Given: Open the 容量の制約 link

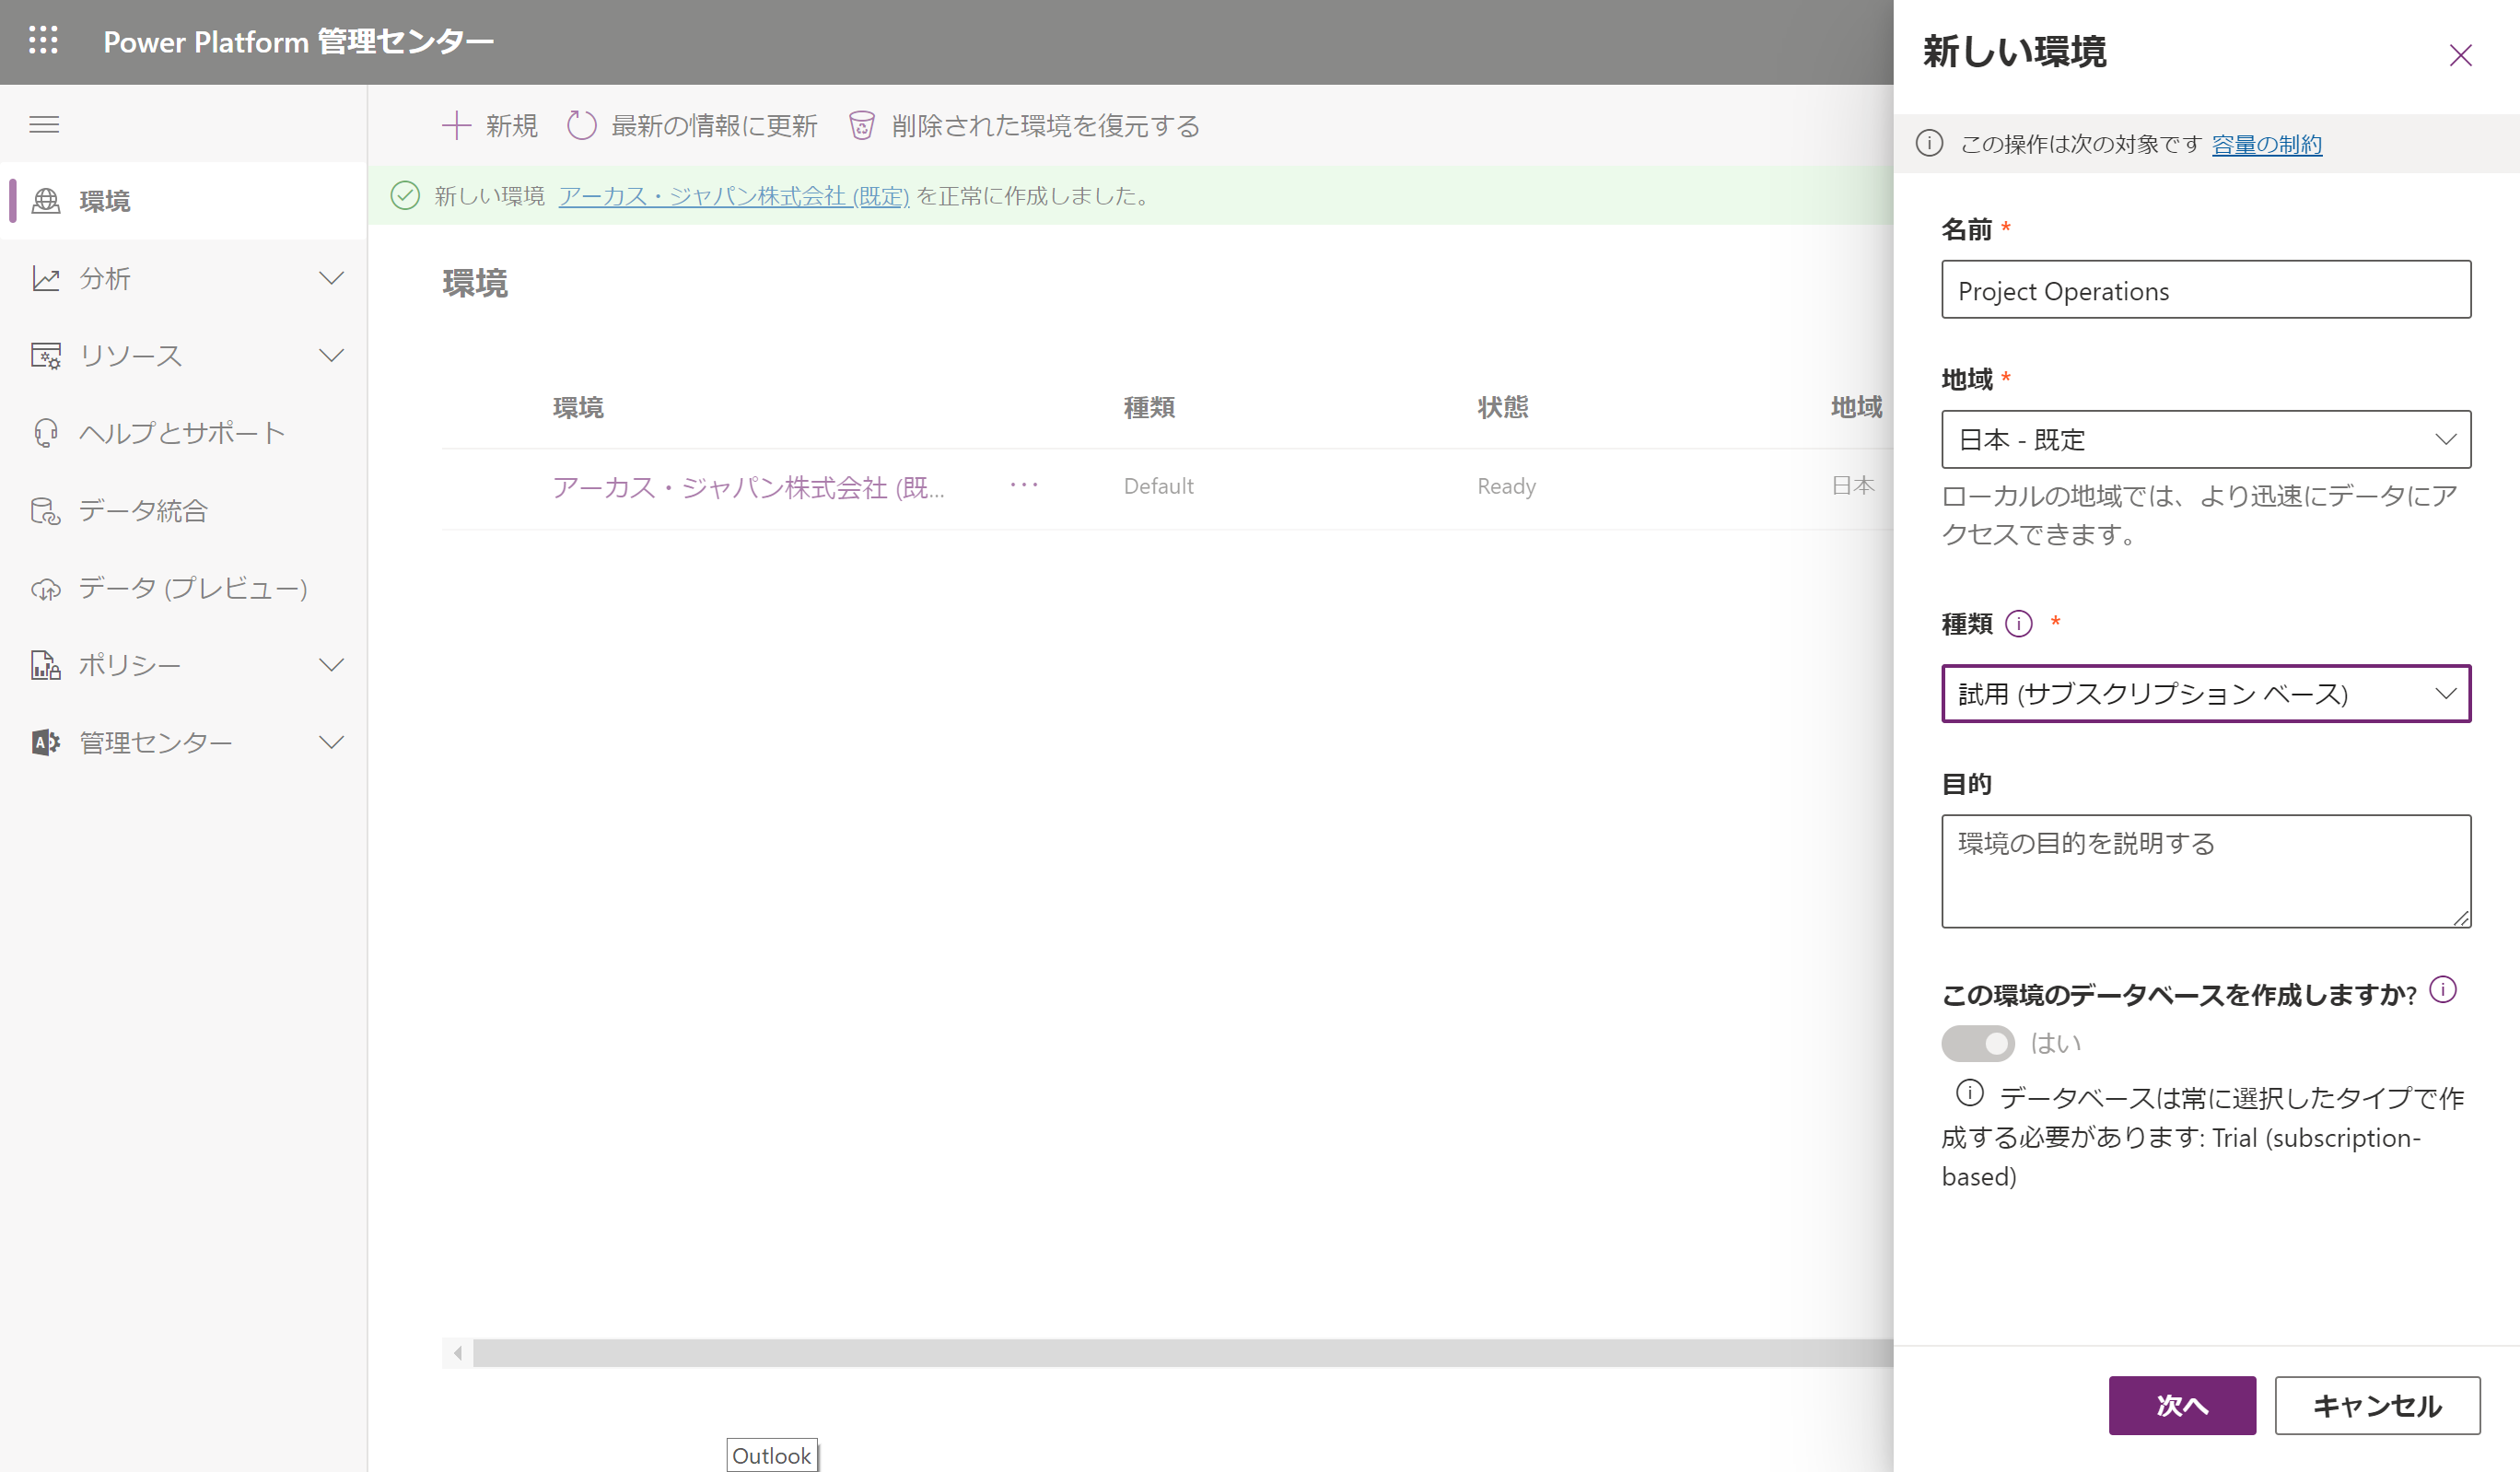Looking at the screenshot, I should tap(2266, 144).
